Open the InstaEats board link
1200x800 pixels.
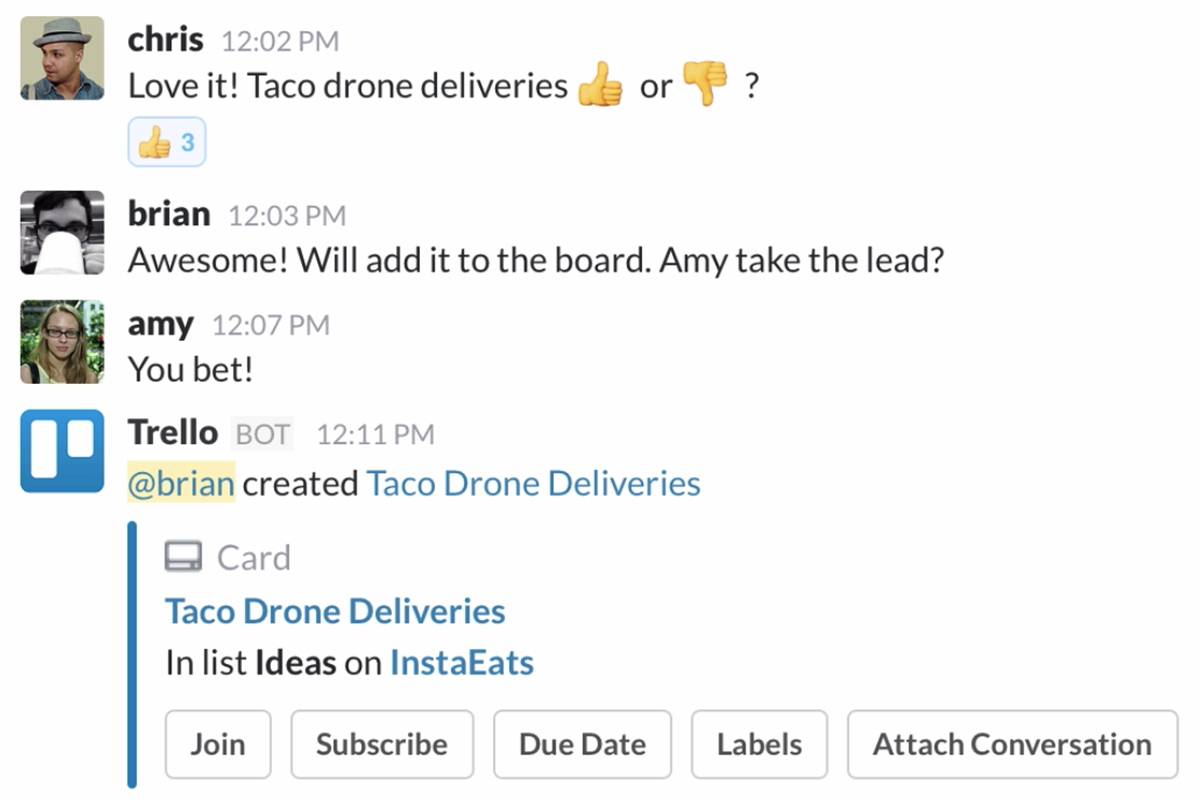pos(462,661)
